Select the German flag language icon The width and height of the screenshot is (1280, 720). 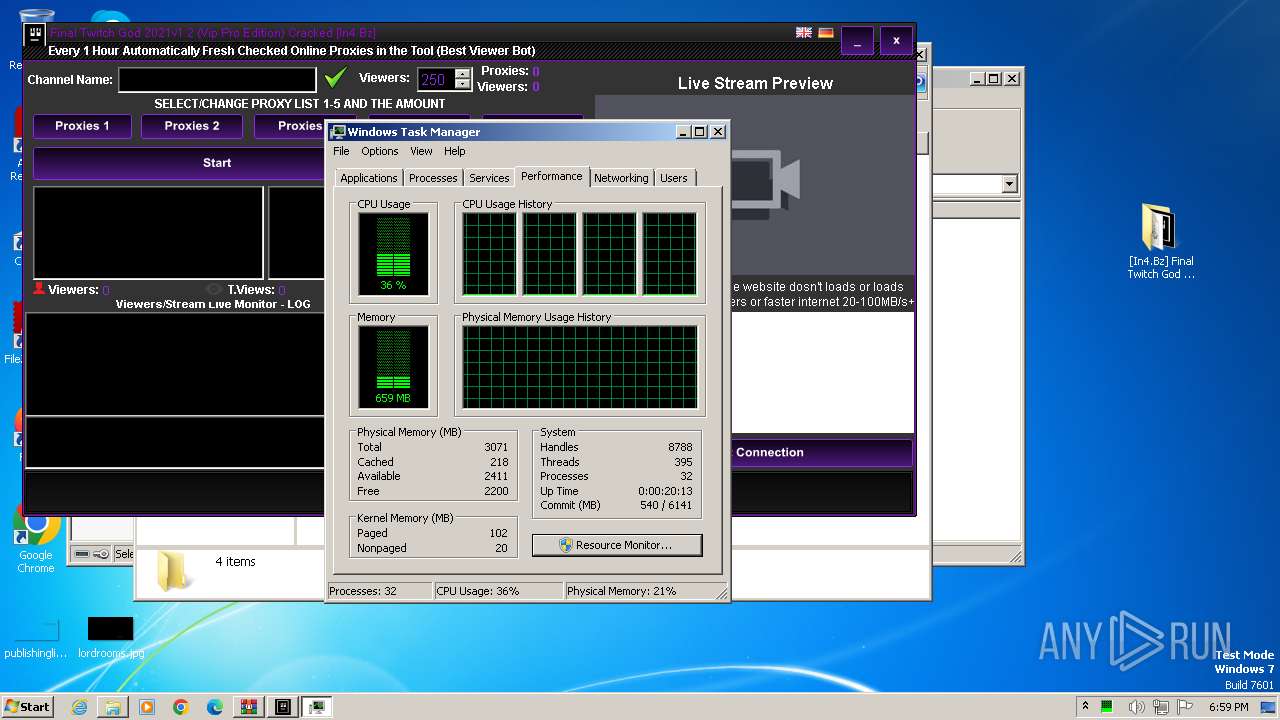826,33
